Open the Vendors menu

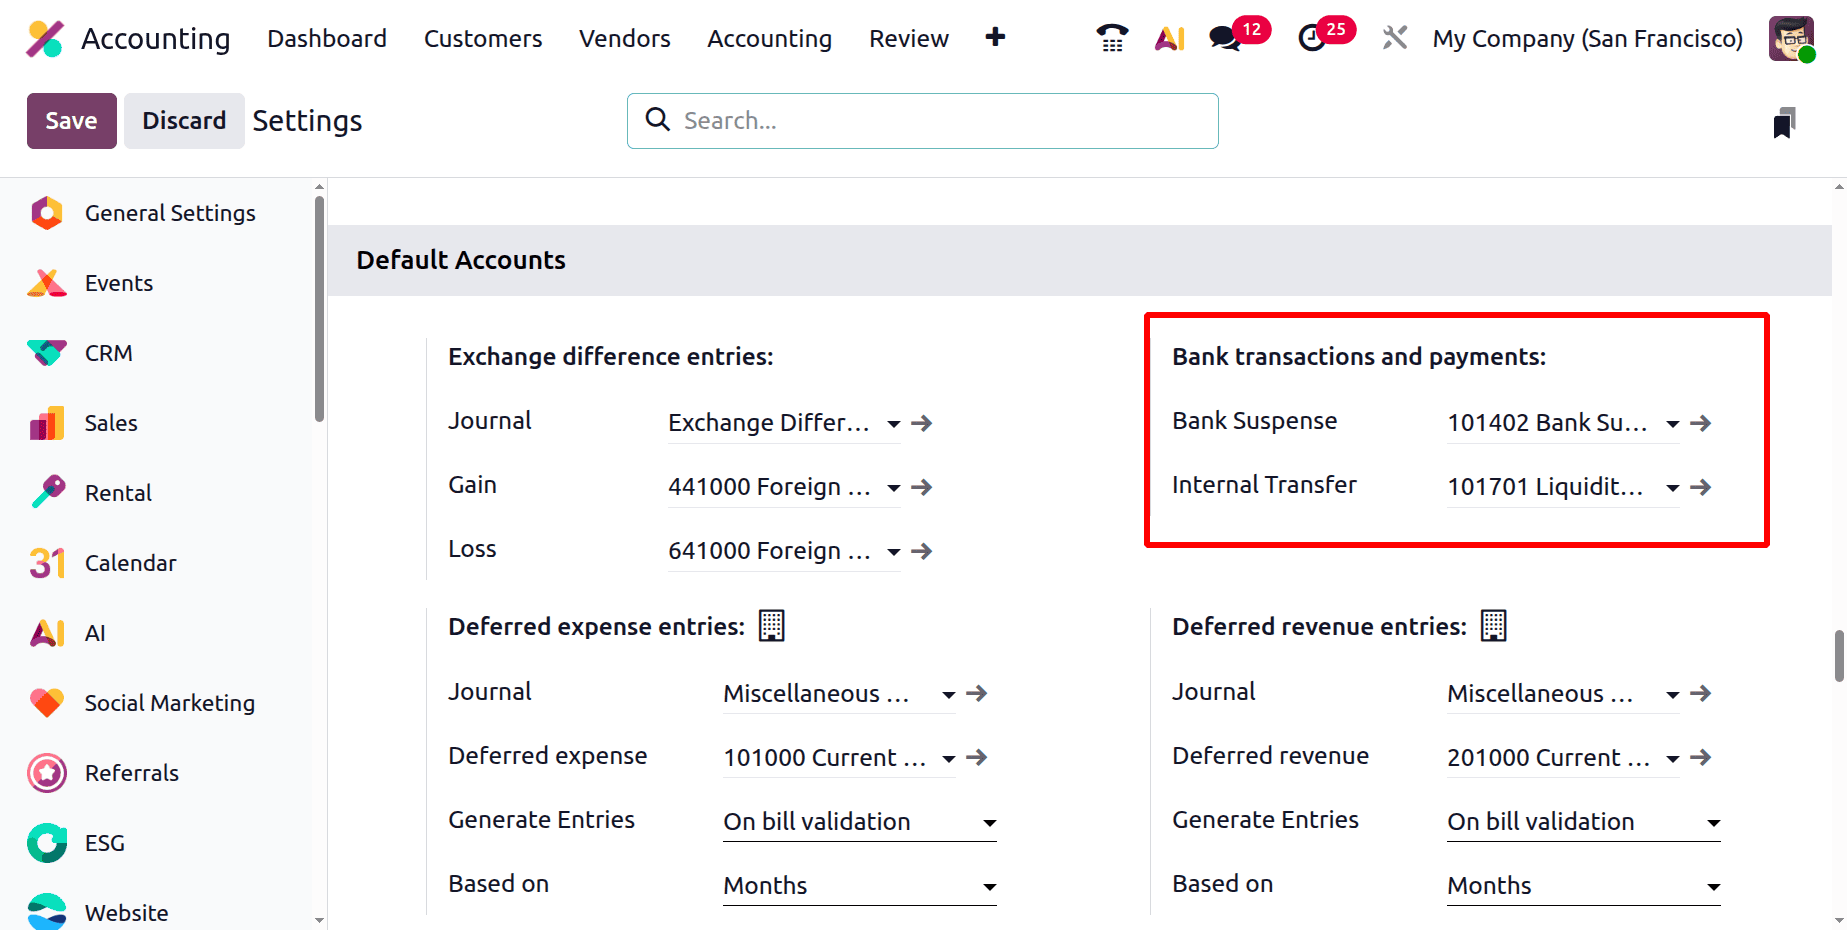pyautogui.click(x=624, y=38)
